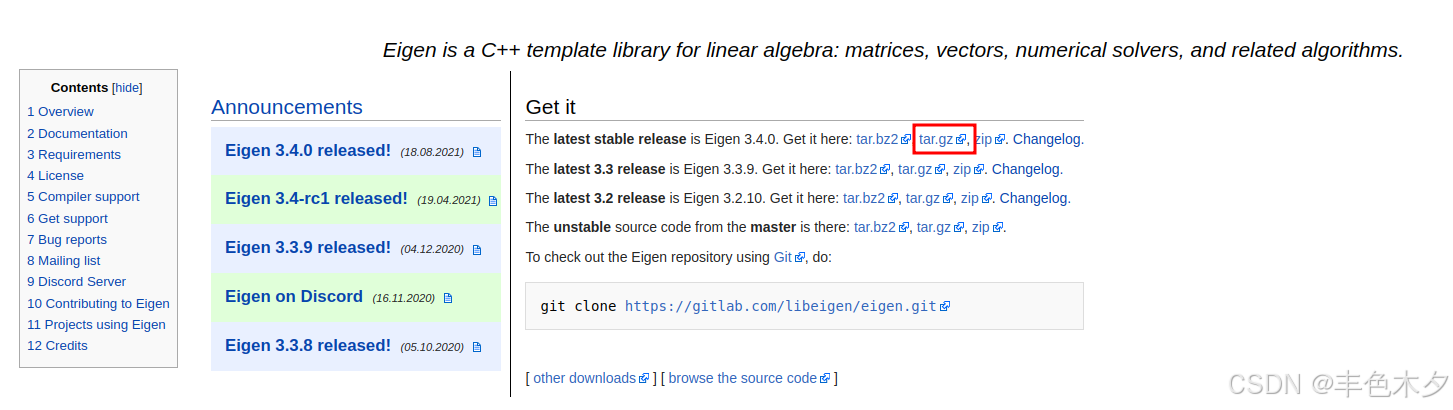Image resolution: width=1453 pixels, height=410 pixels.
Task: Click external-link icon after other downloads
Action: 644,379
